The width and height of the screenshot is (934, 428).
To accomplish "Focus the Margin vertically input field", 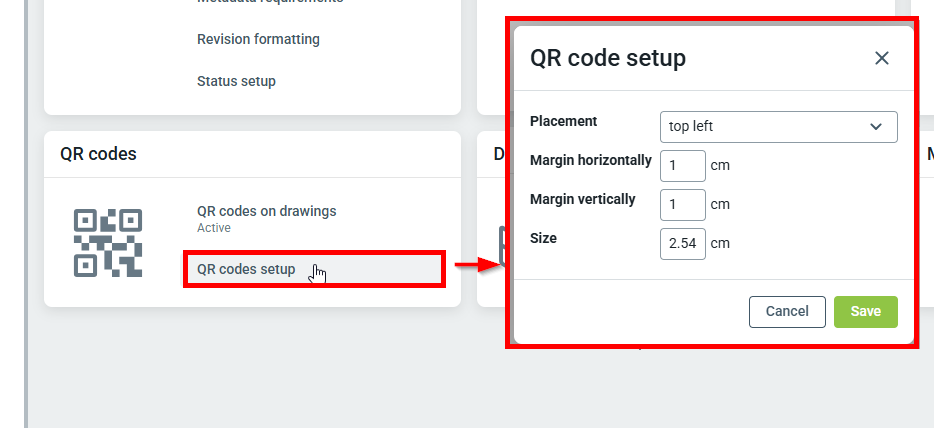I will point(683,205).
